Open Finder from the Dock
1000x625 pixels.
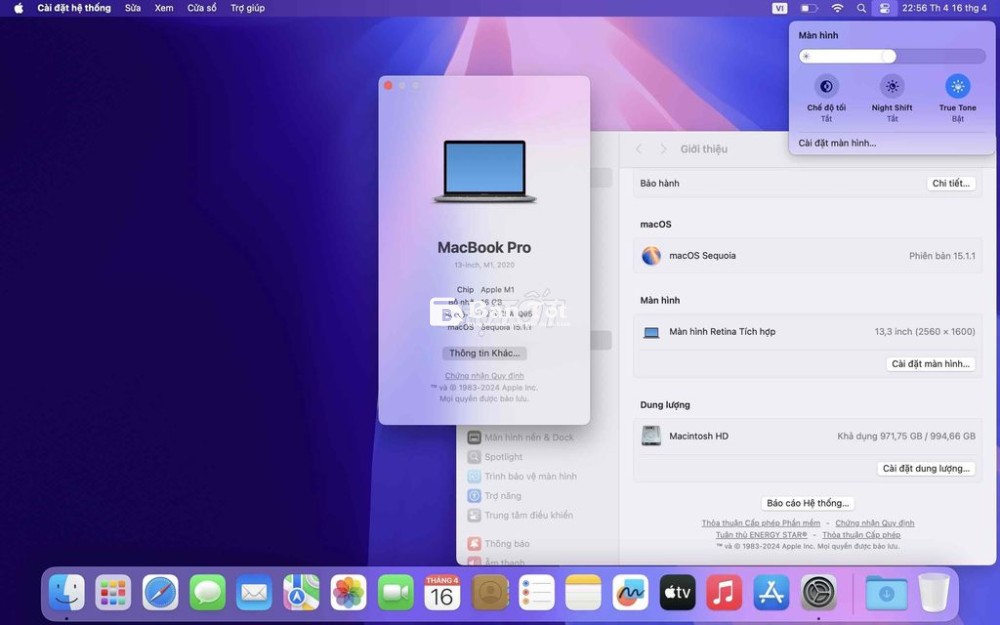pyautogui.click(x=66, y=592)
